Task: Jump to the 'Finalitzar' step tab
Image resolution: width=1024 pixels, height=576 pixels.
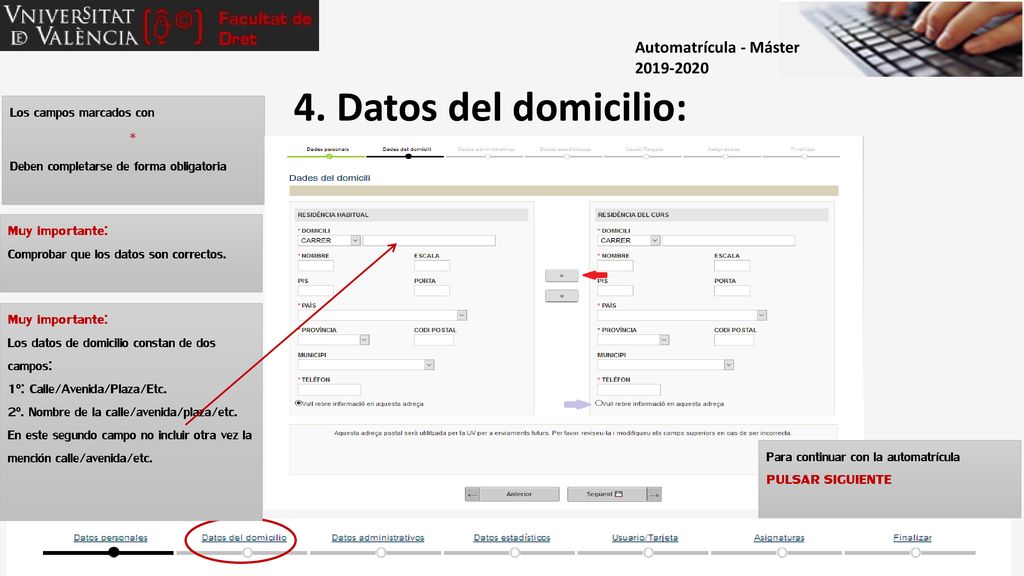Action: [x=803, y=150]
